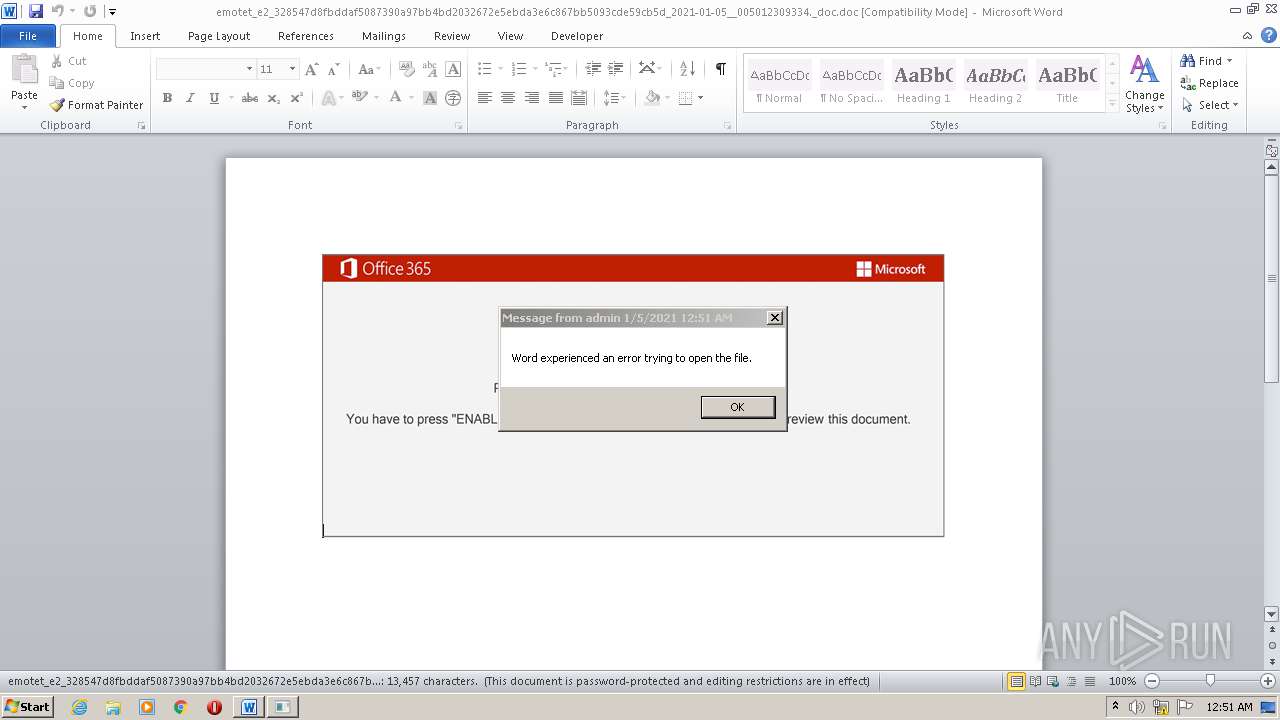Open the Change Styles menu

(1144, 85)
